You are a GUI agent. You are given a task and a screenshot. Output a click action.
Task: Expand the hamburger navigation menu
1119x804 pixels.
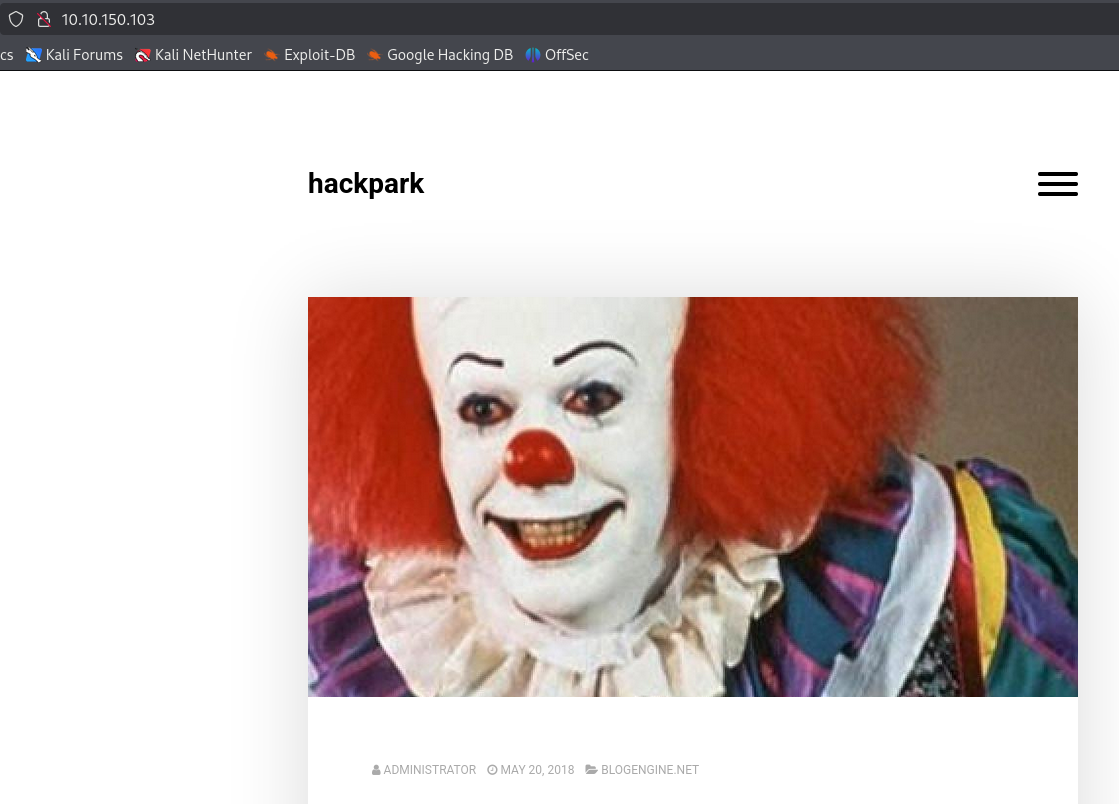pyautogui.click(x=1057, y=184)
